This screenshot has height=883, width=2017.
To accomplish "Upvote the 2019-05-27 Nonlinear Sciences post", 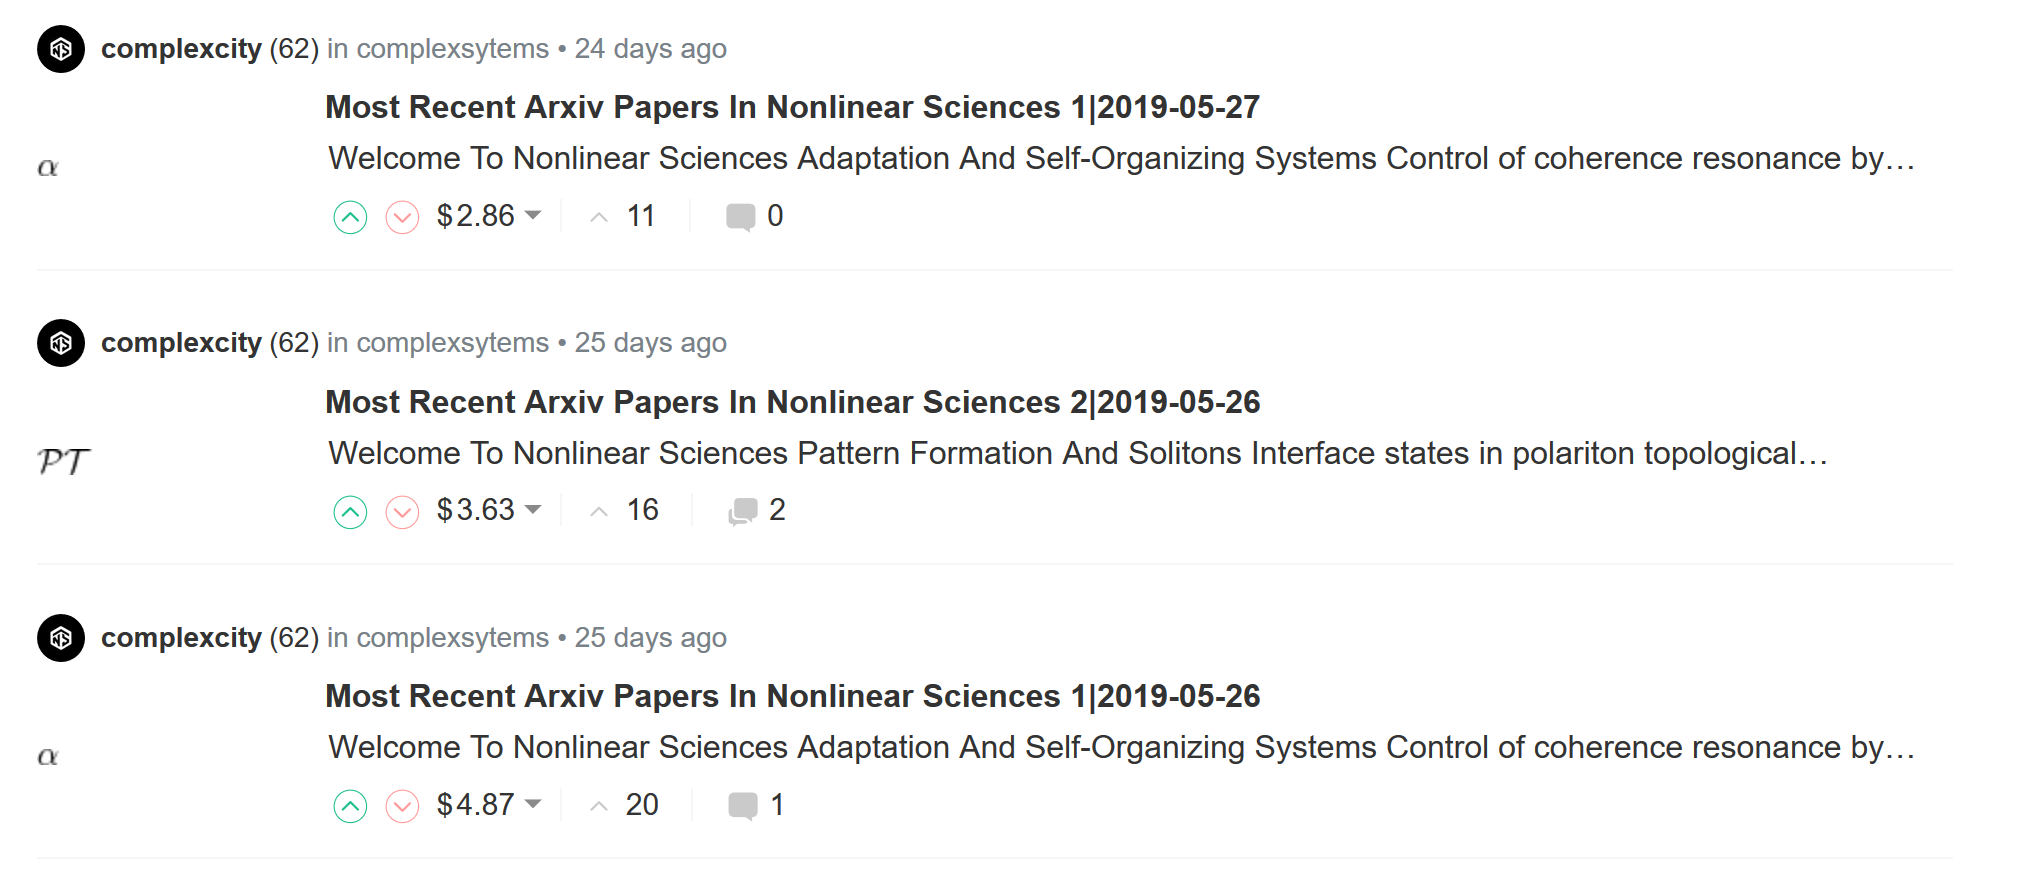I will coord(350,217).
